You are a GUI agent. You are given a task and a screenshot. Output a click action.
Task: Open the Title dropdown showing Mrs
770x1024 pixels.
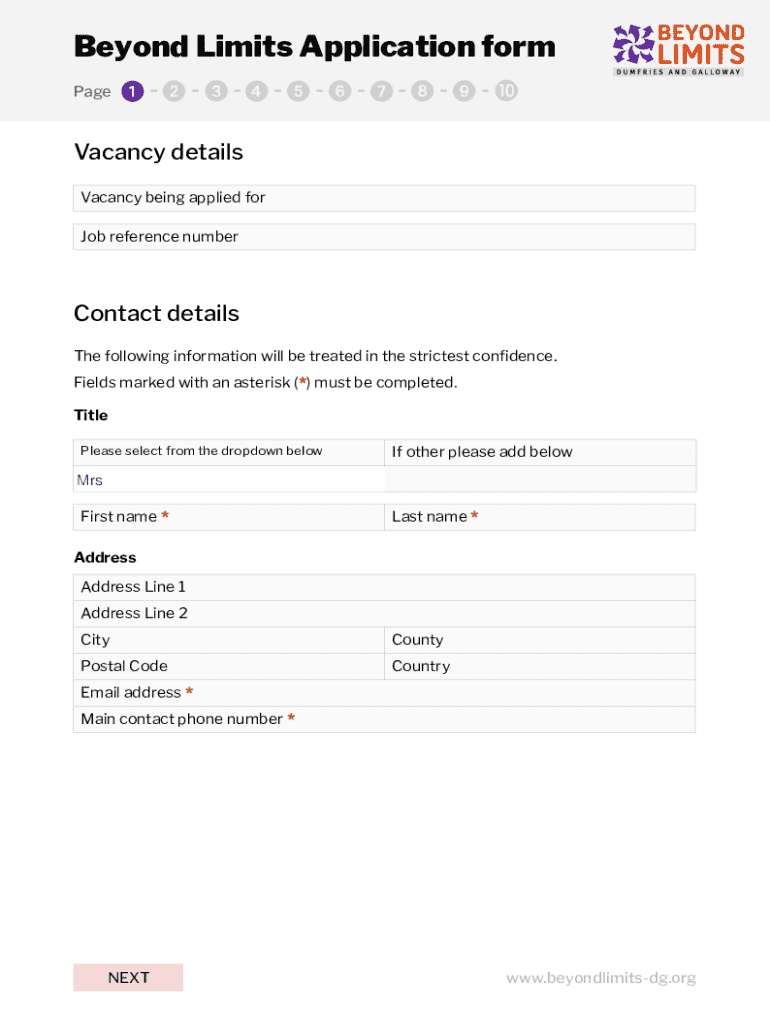[229, 480]
